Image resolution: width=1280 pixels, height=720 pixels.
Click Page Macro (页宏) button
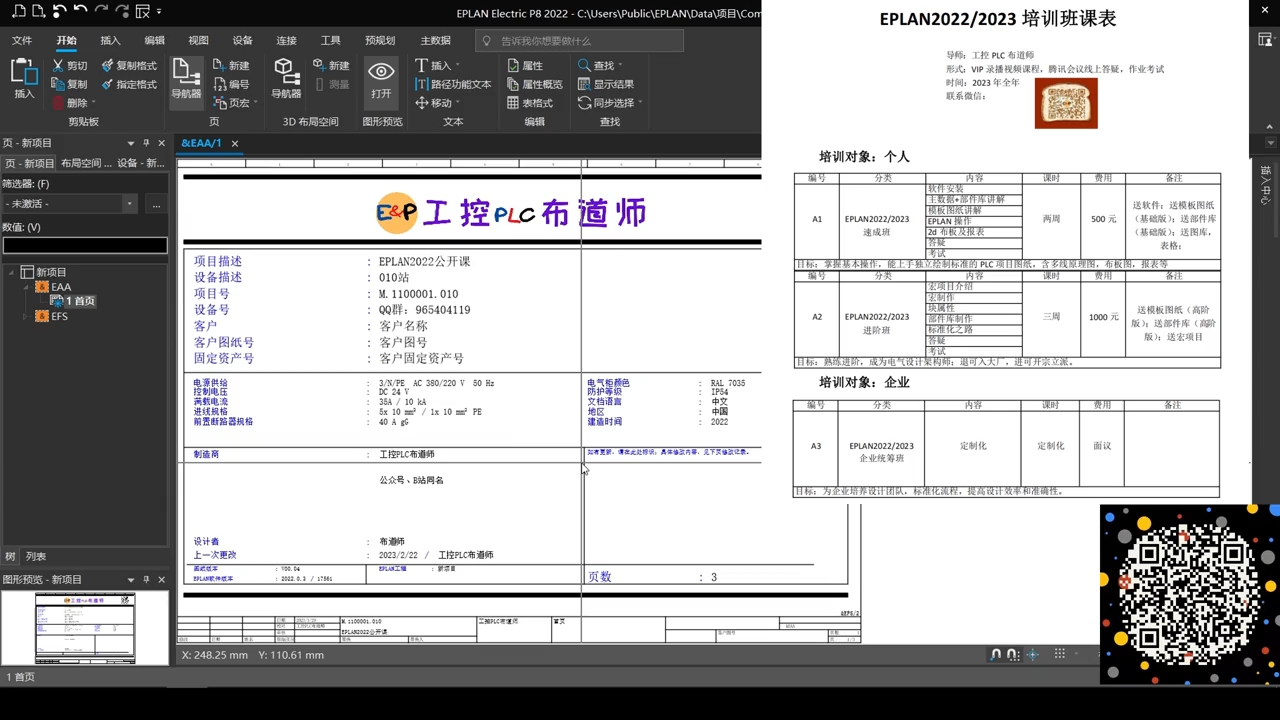[231, 103]
